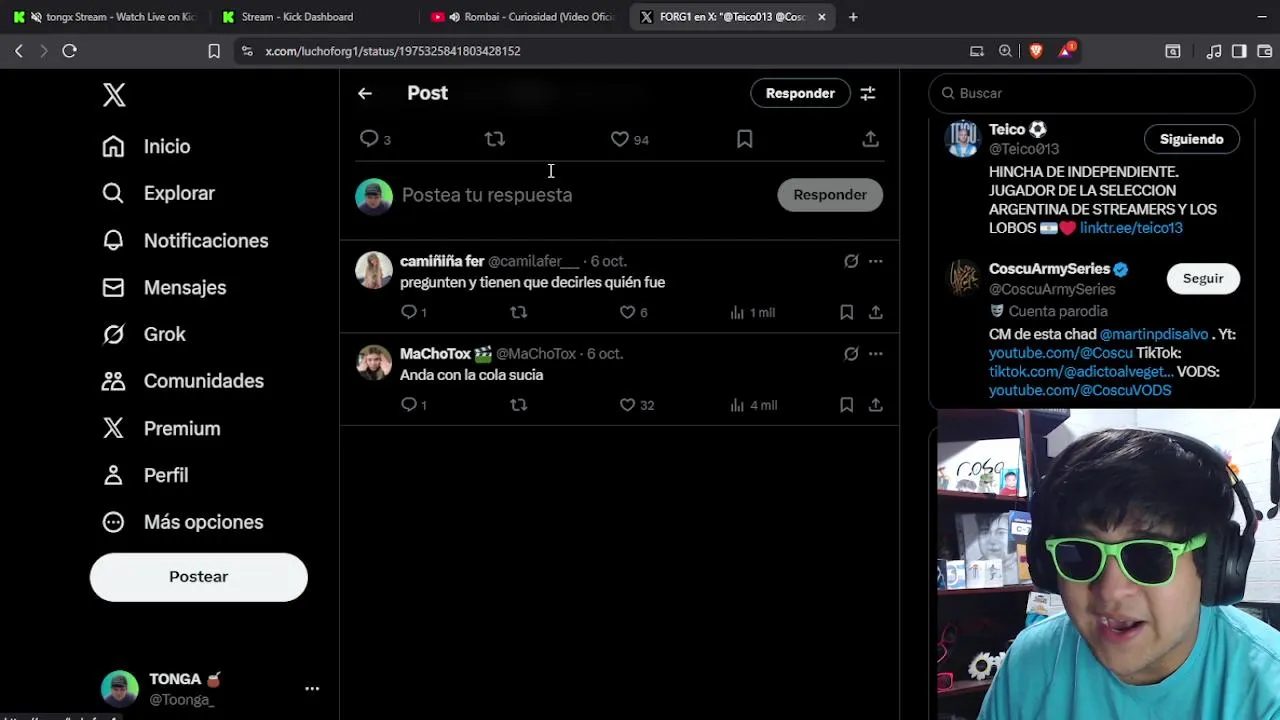Bookmark camiñiña fer's reply
Screen dimensions: 1280x720
(846, 312)
